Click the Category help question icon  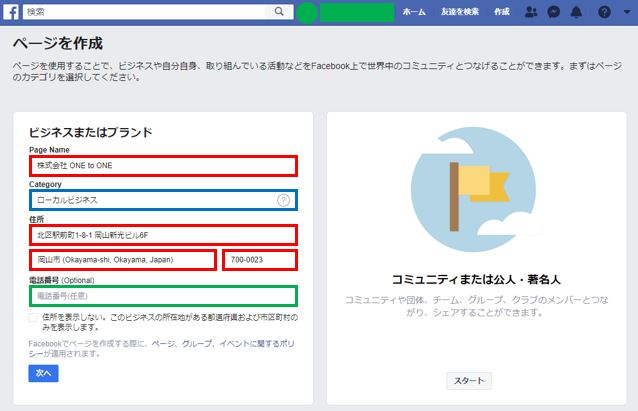pyautogui.click(x=284, y=200)
